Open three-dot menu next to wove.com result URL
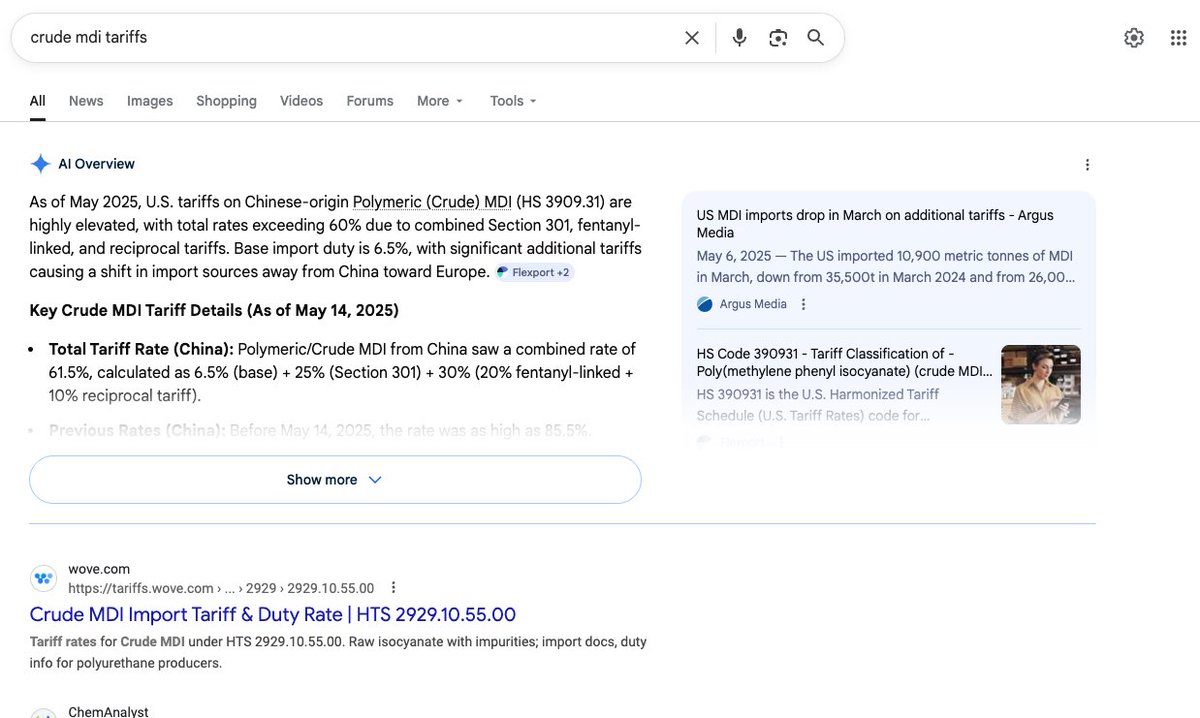1200x718 pixels. click(393, 588)
